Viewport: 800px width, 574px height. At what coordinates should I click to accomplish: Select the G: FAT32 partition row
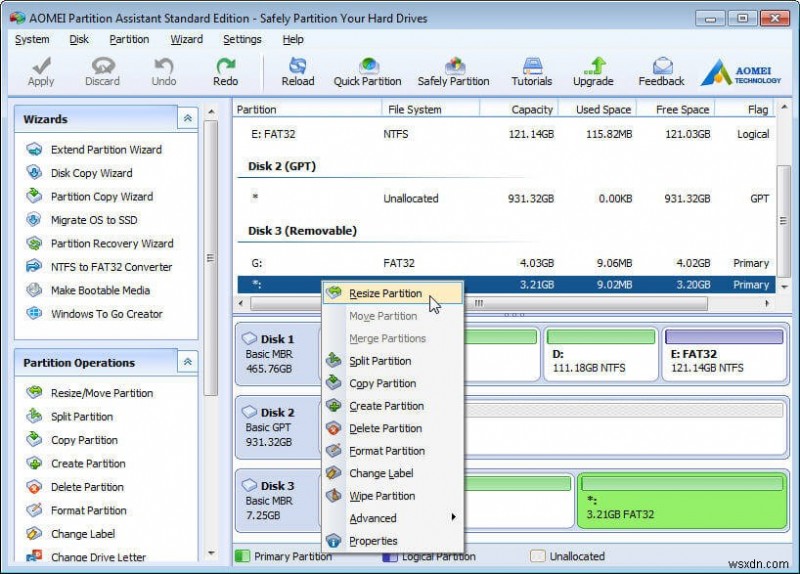(x=506, y=263)
